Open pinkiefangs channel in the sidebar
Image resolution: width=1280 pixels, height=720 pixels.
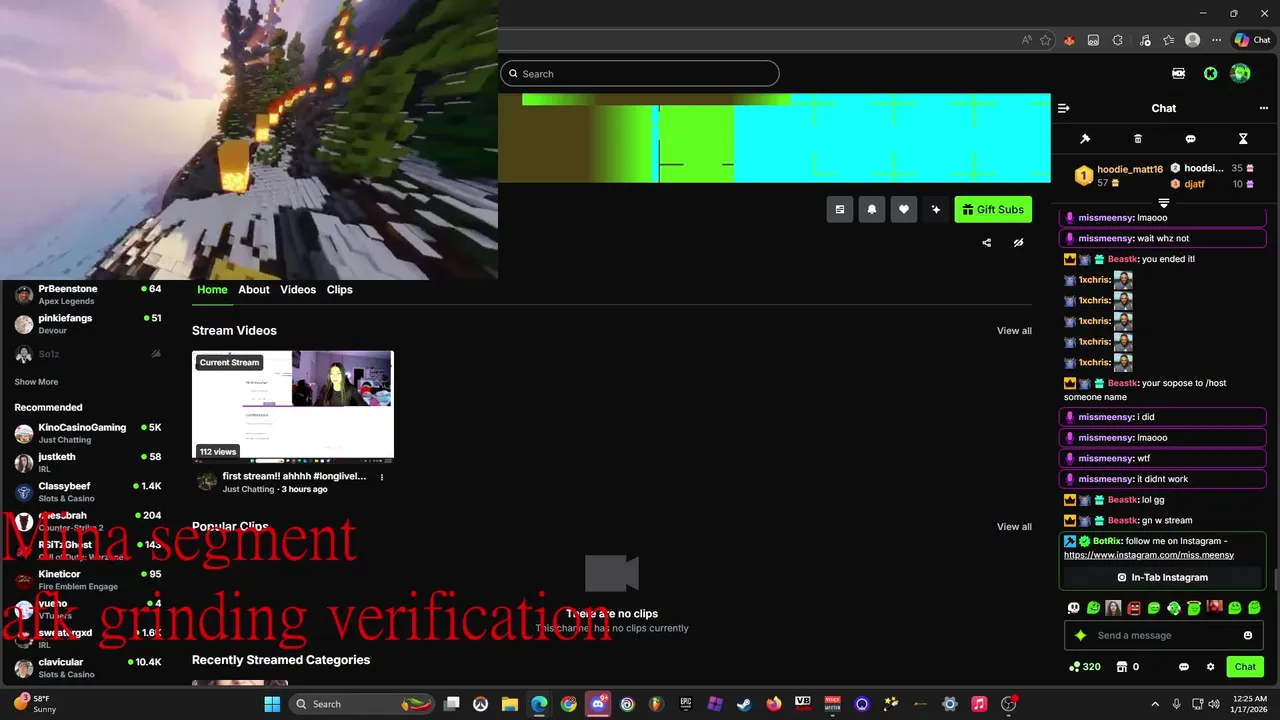pyautogui.click(x=88, y=324)
